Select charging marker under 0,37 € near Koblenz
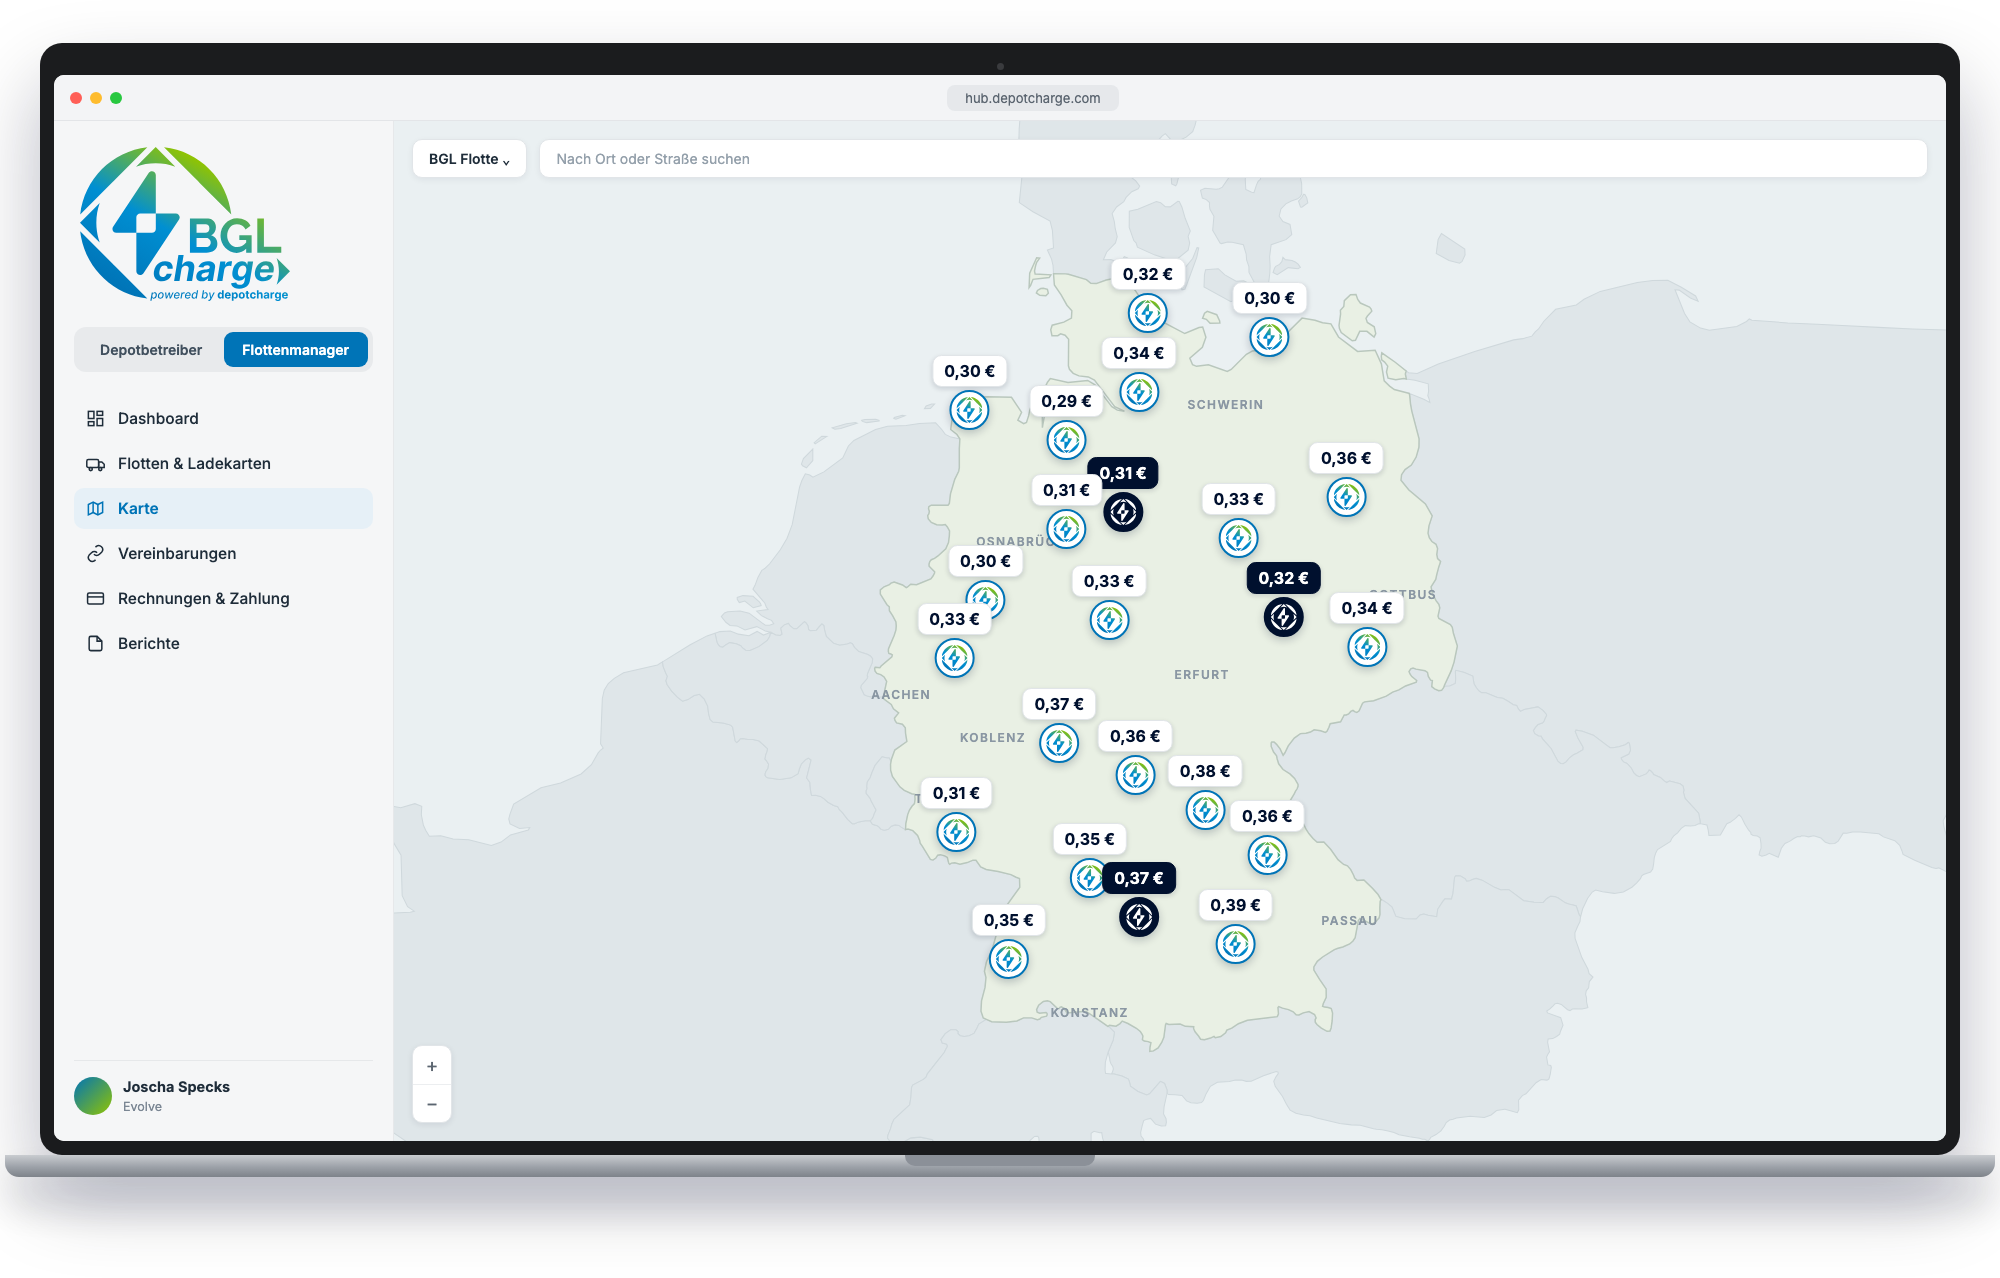The width and height of the screenshot is (2000, 1278). [x=1059, y=743]
